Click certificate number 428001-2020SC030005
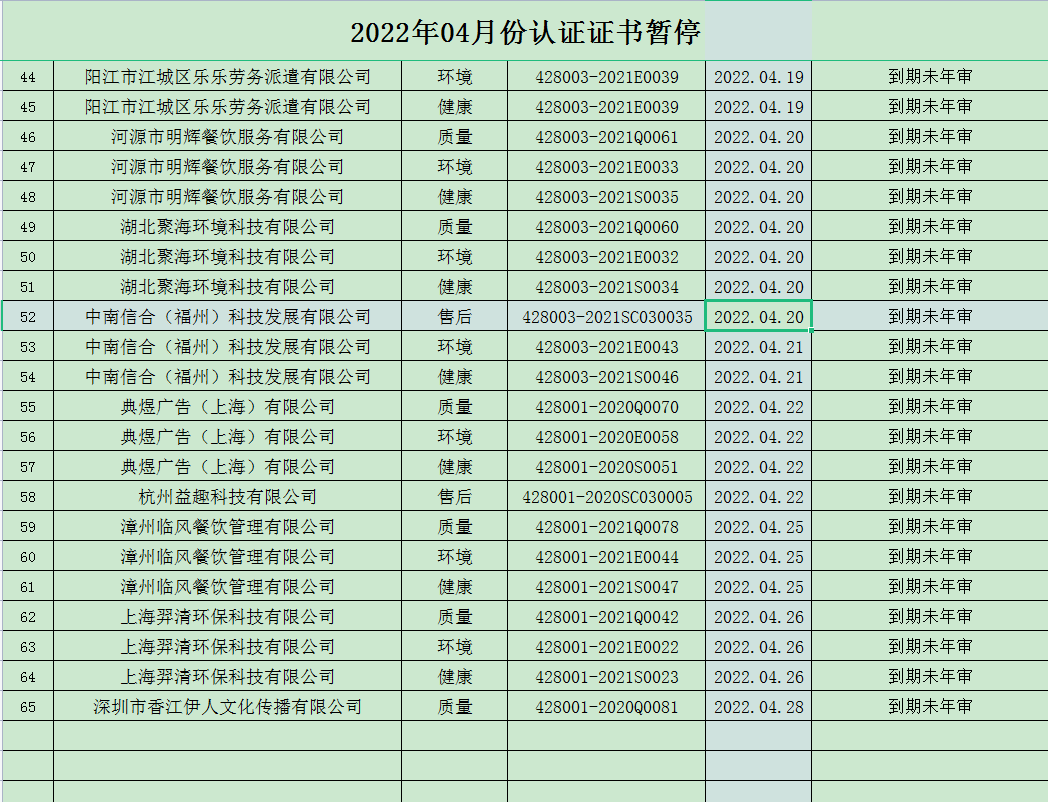1048x802 pixels. pos(606,497)
